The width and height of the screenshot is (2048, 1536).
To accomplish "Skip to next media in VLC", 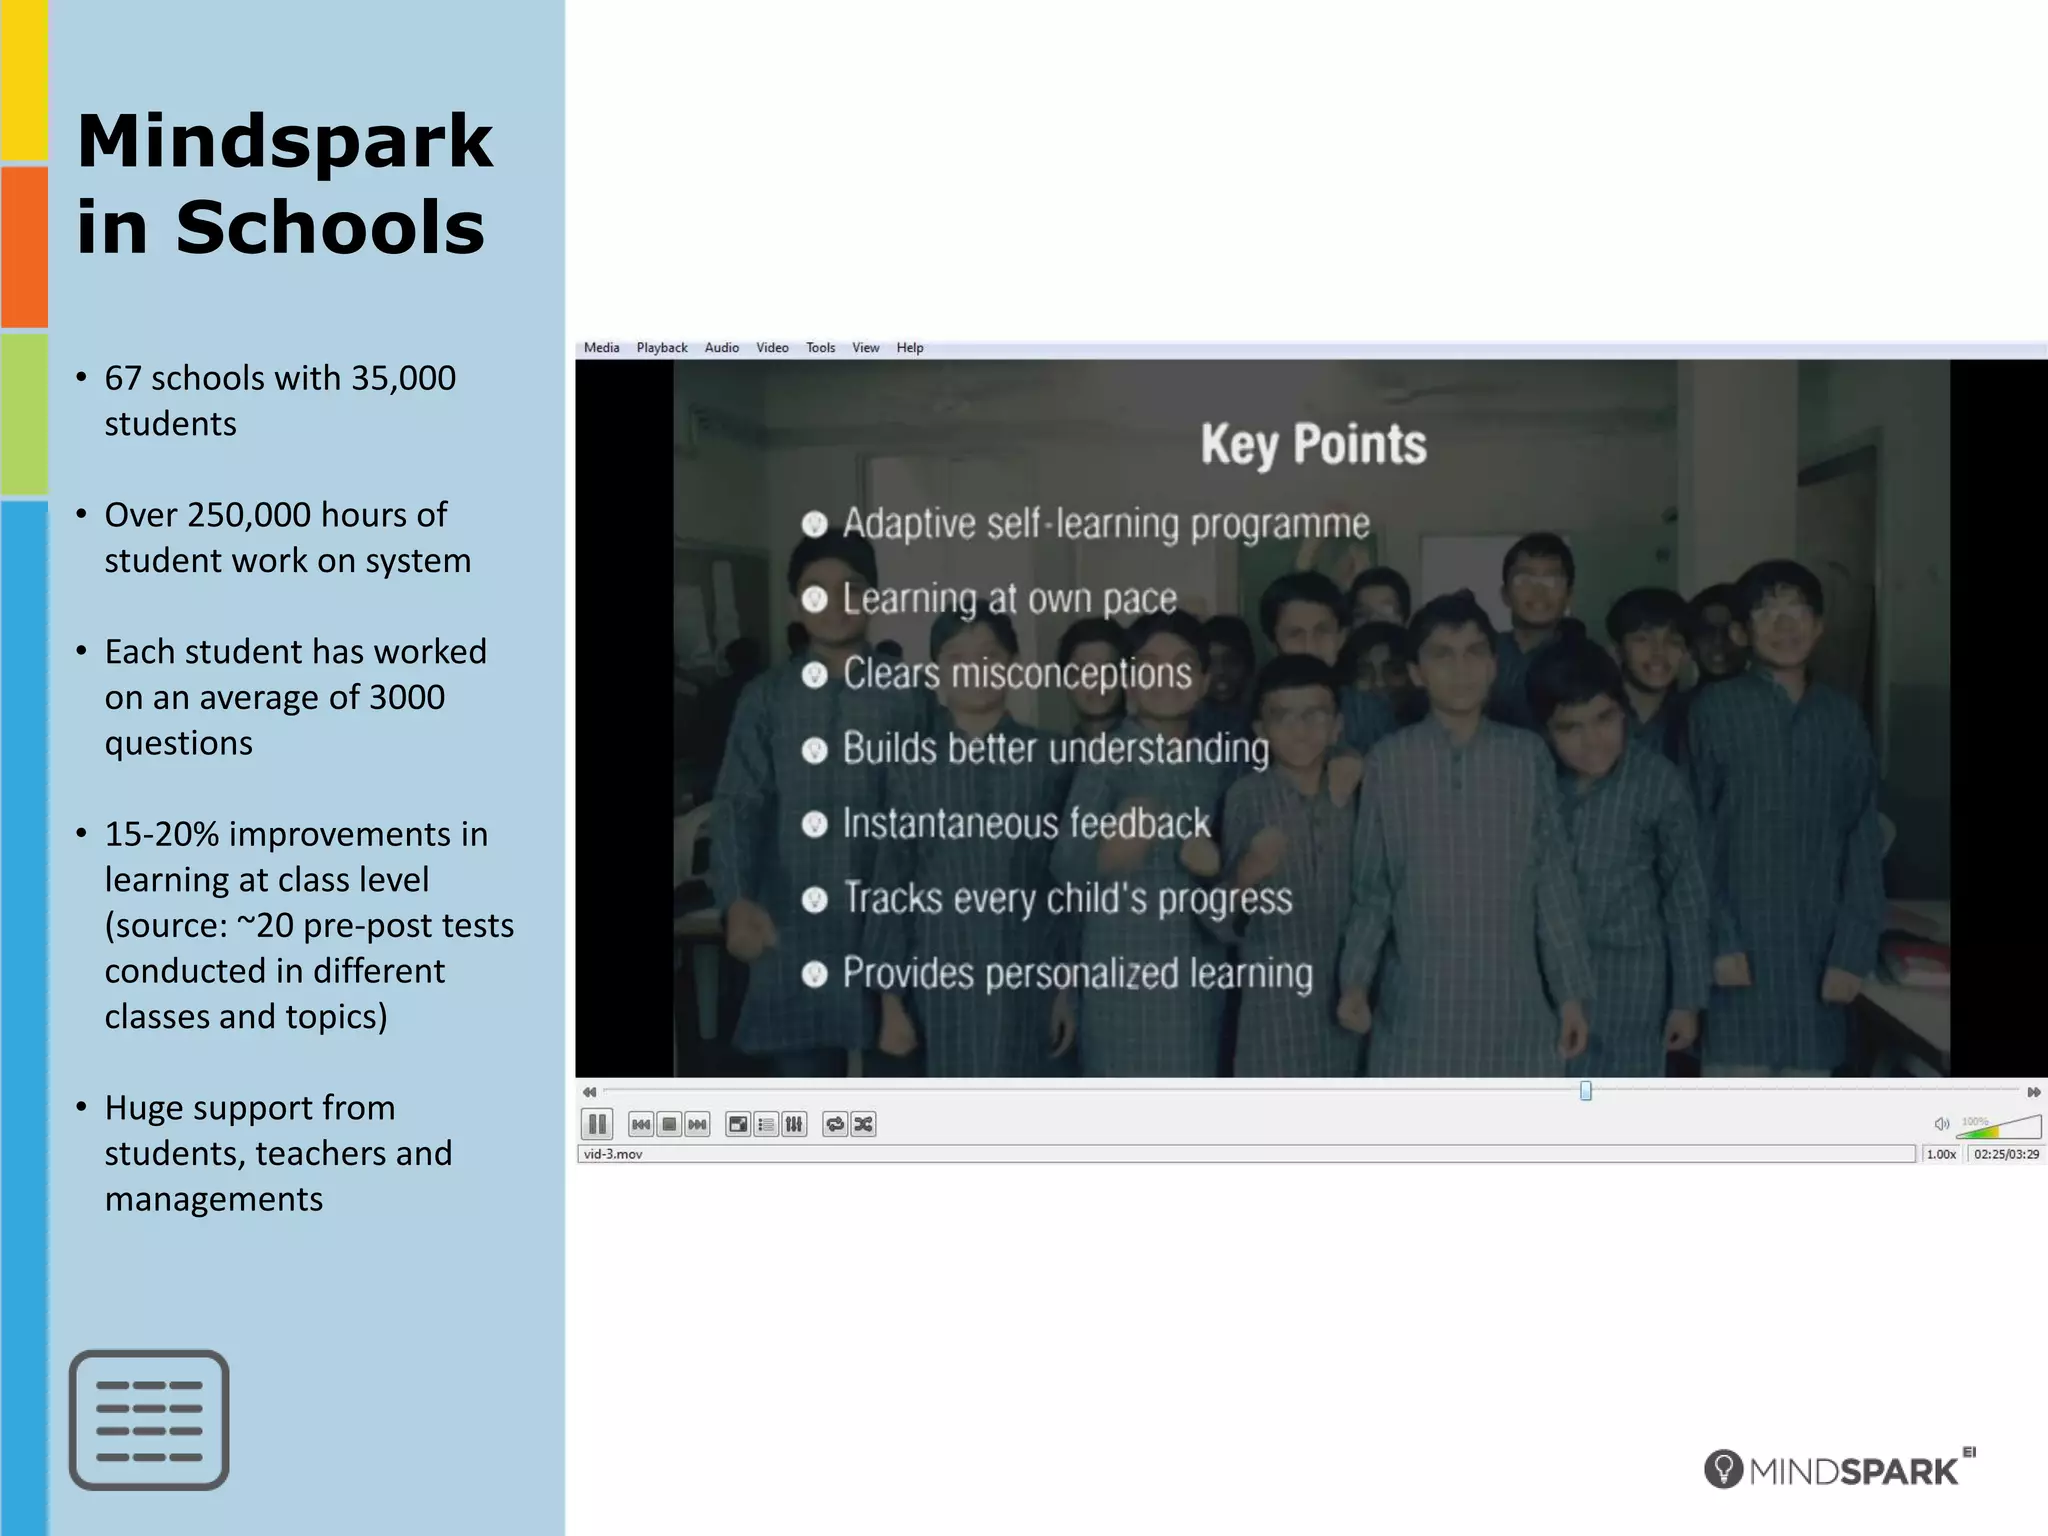I will (697, 1125).
